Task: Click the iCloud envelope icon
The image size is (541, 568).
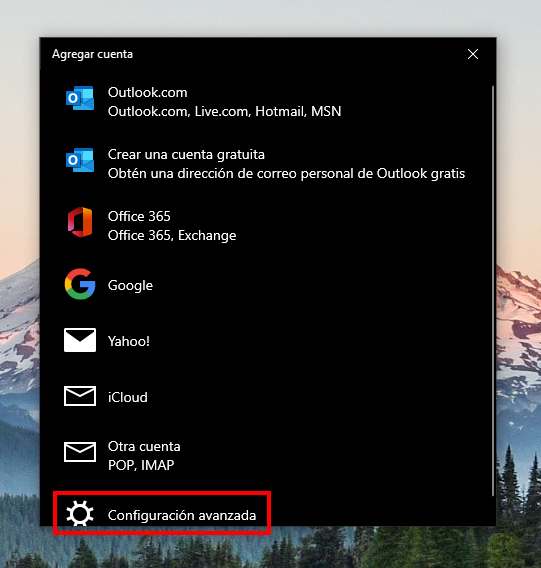Action: click(80, 396)
